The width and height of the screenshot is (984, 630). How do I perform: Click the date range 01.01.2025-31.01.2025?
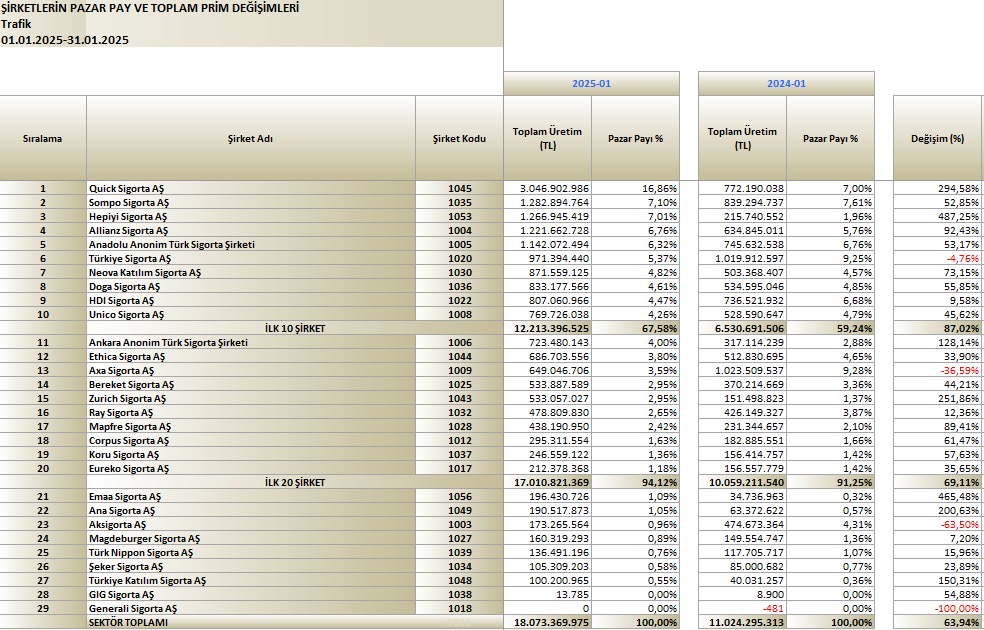click(65, 40)
